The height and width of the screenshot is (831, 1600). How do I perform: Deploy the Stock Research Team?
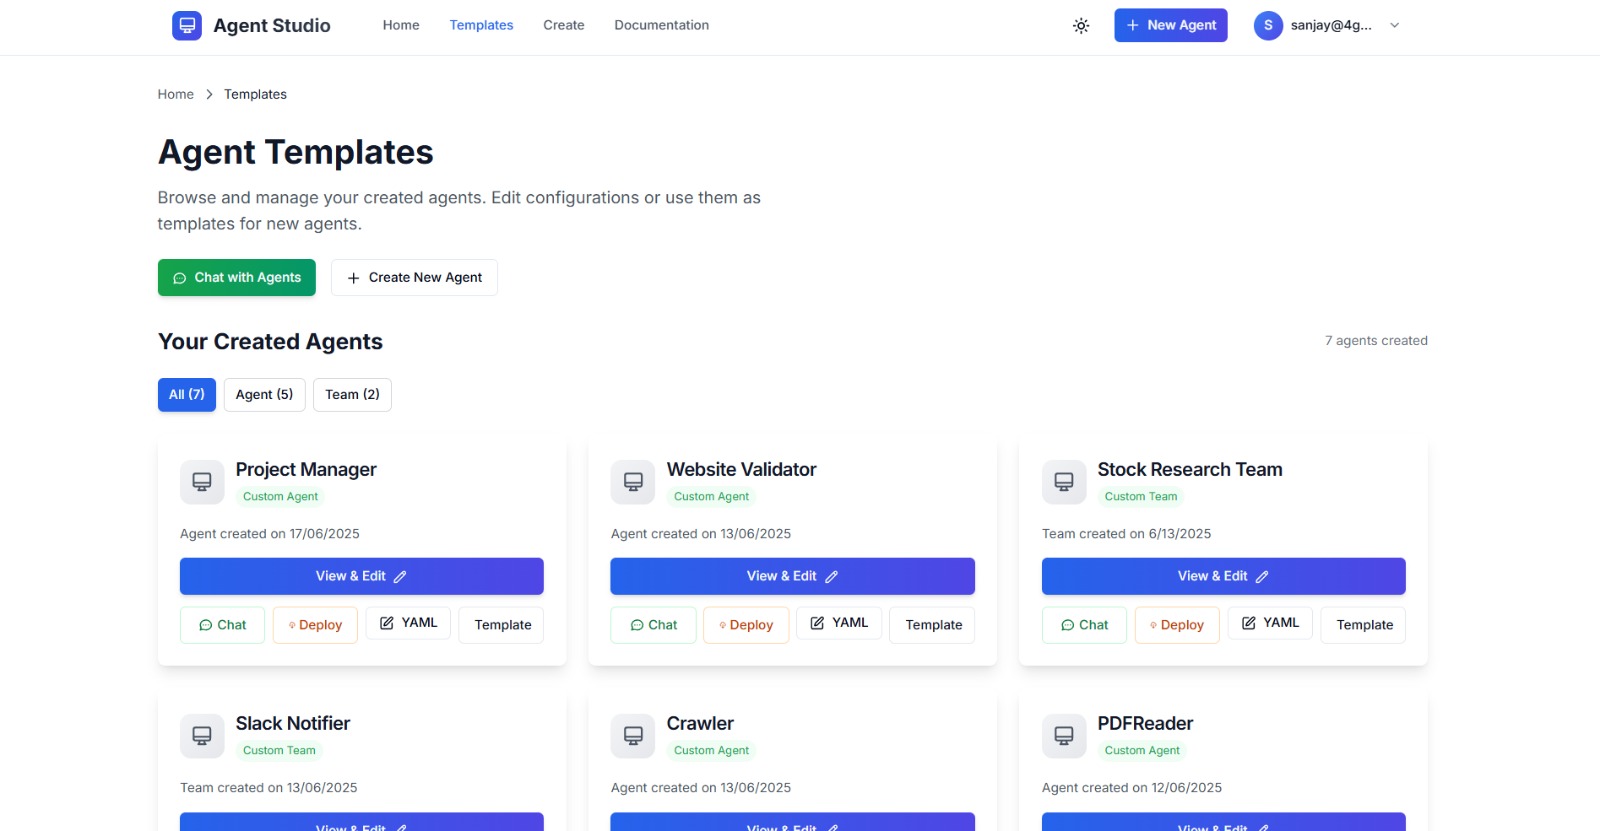1176,625
